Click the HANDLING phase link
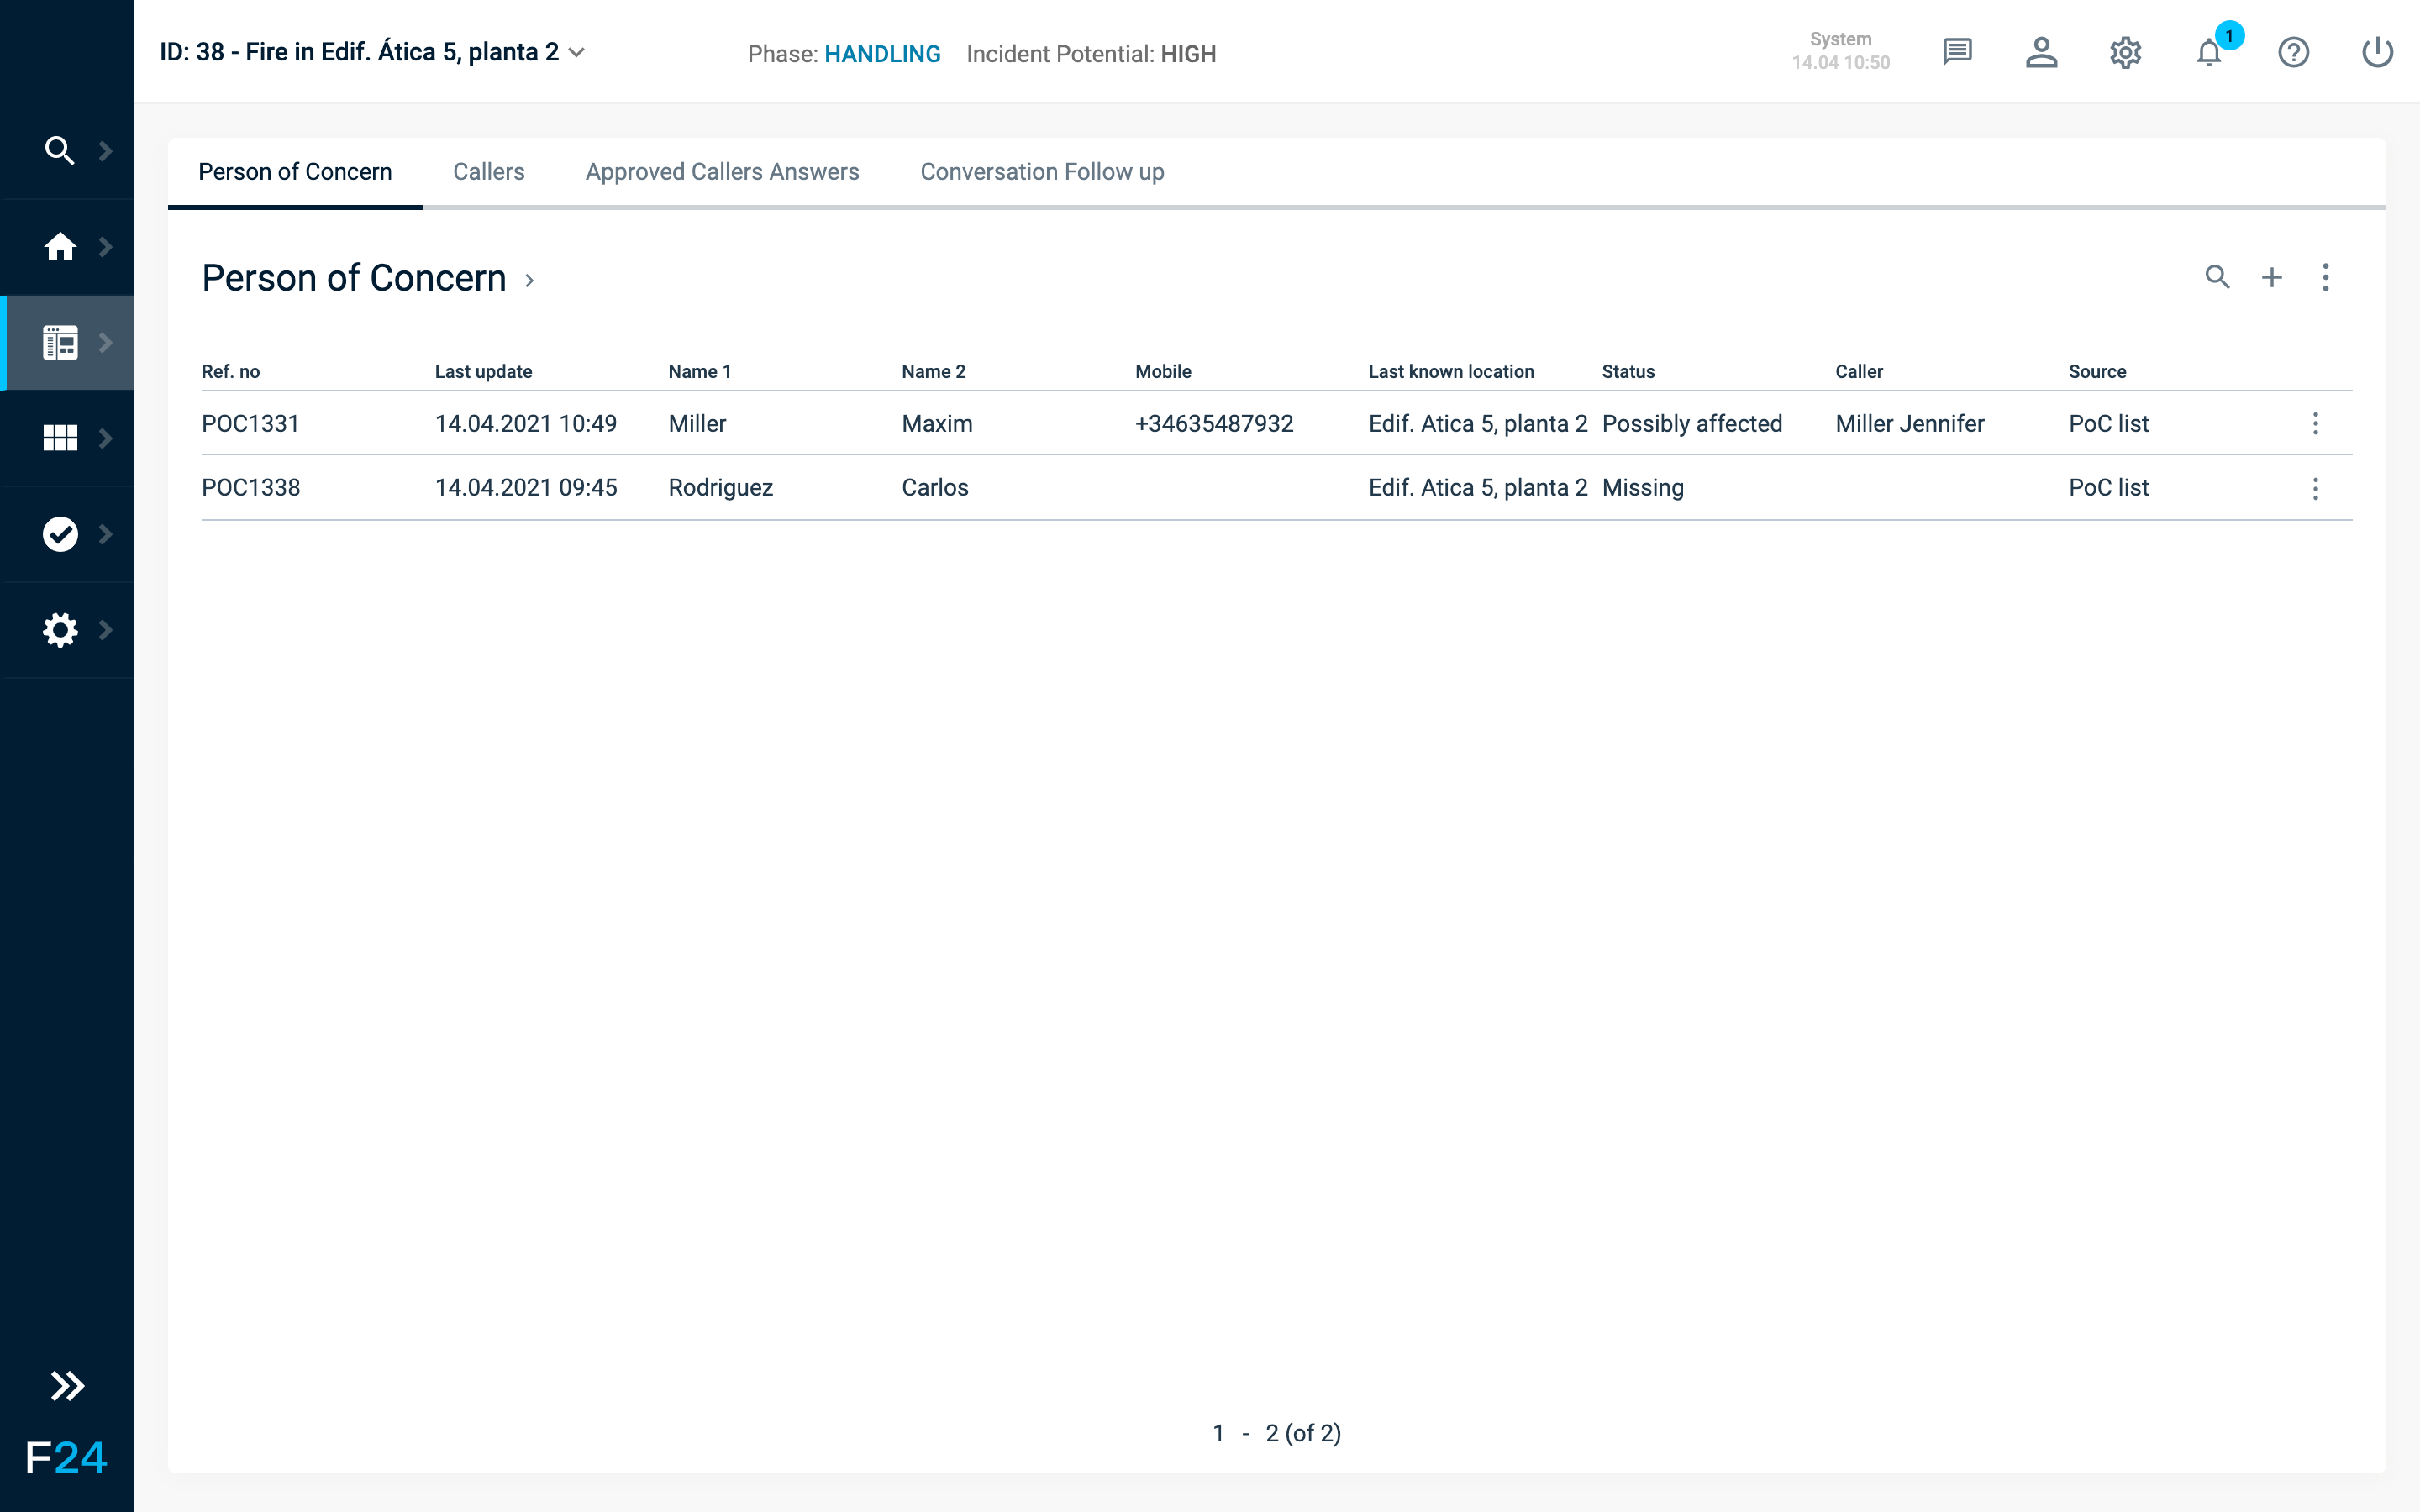 tap(882, 54)
